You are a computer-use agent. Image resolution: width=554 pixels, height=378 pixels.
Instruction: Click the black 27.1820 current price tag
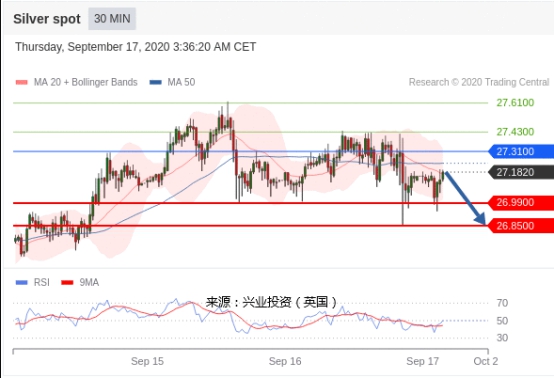(521, 172)
